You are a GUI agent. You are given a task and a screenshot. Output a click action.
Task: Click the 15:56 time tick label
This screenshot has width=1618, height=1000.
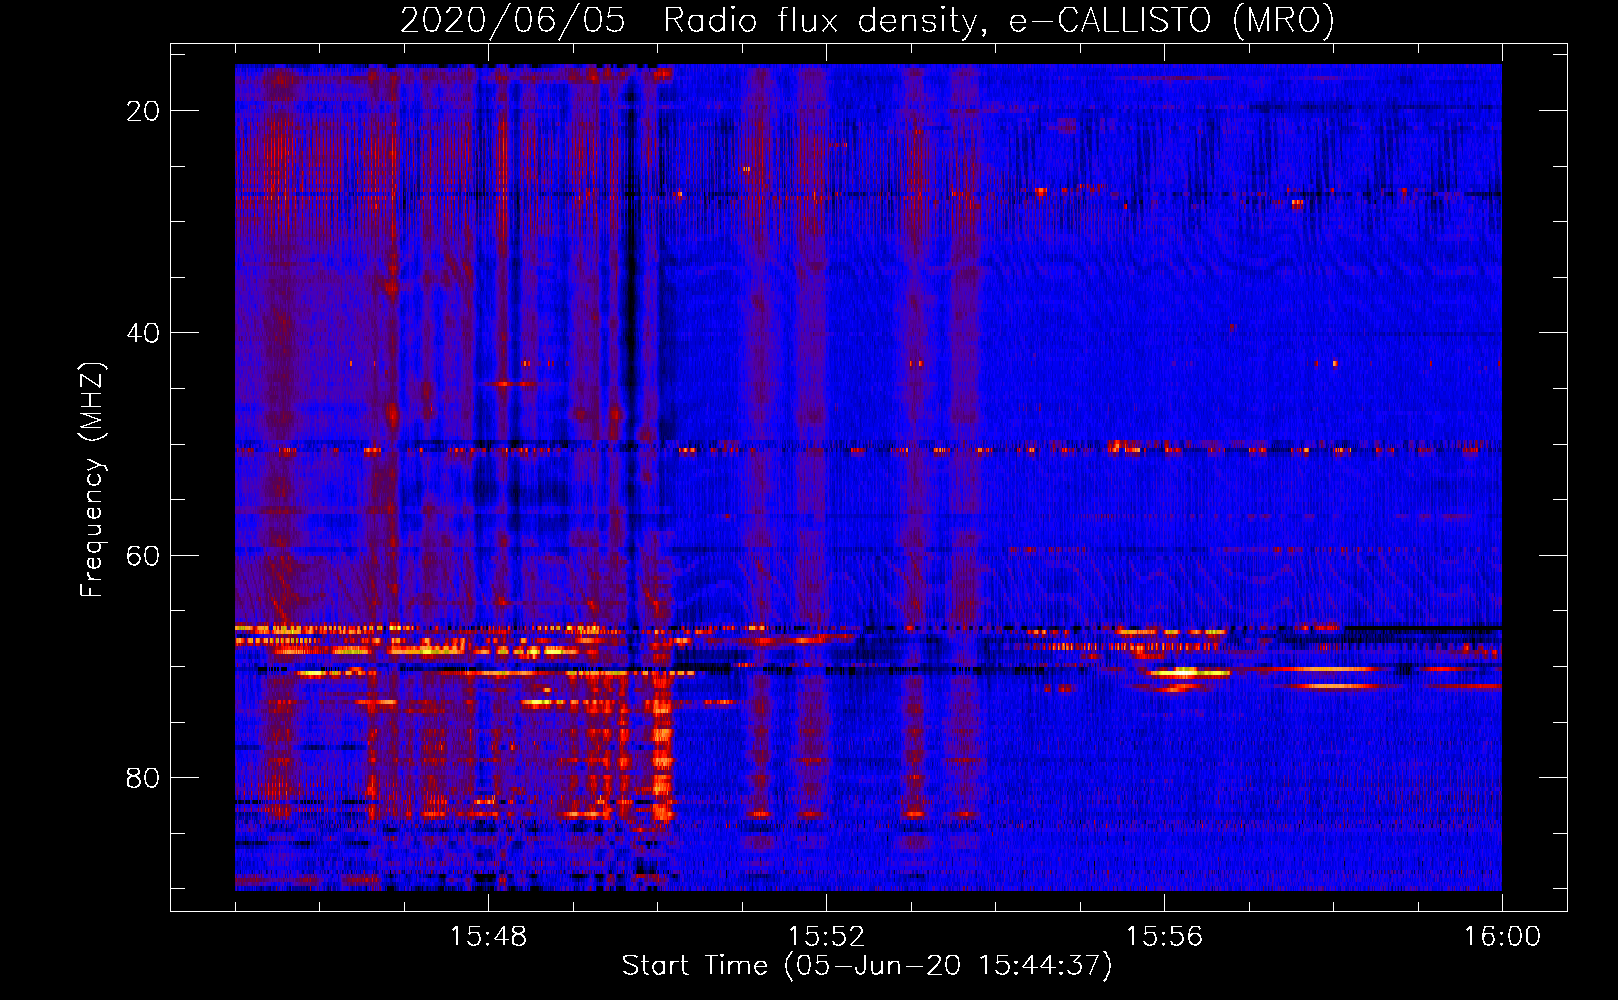(x=1164, y=937)
